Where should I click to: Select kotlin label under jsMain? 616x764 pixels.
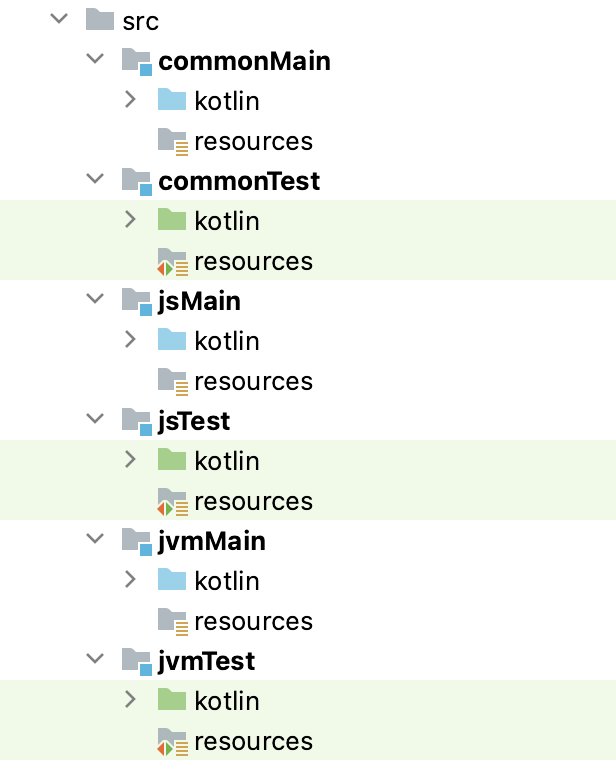click(x=227, y=341)
